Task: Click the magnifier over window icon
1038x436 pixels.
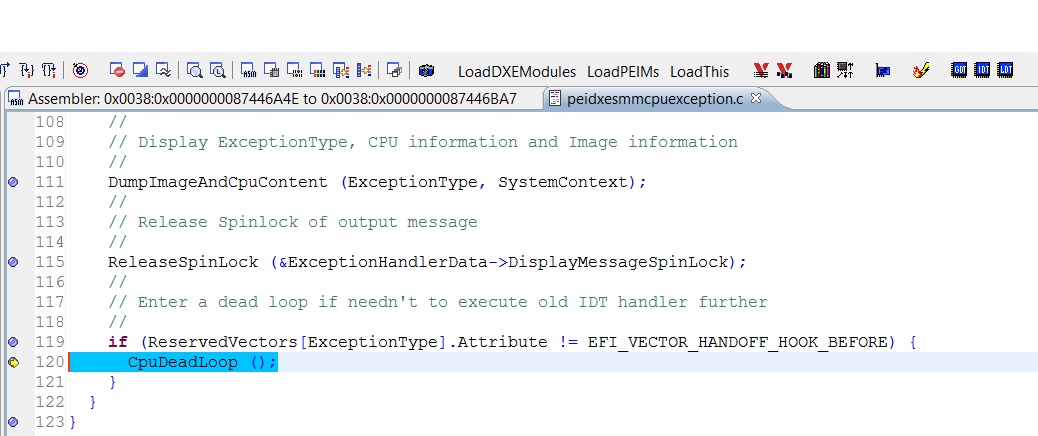Action: click(194, 69)
